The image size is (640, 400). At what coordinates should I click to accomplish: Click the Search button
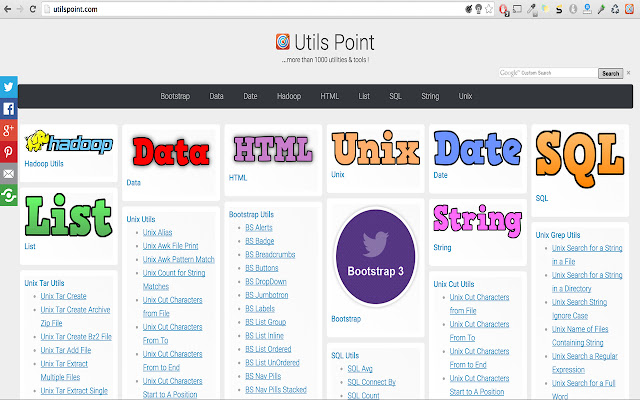click(611, 73)
